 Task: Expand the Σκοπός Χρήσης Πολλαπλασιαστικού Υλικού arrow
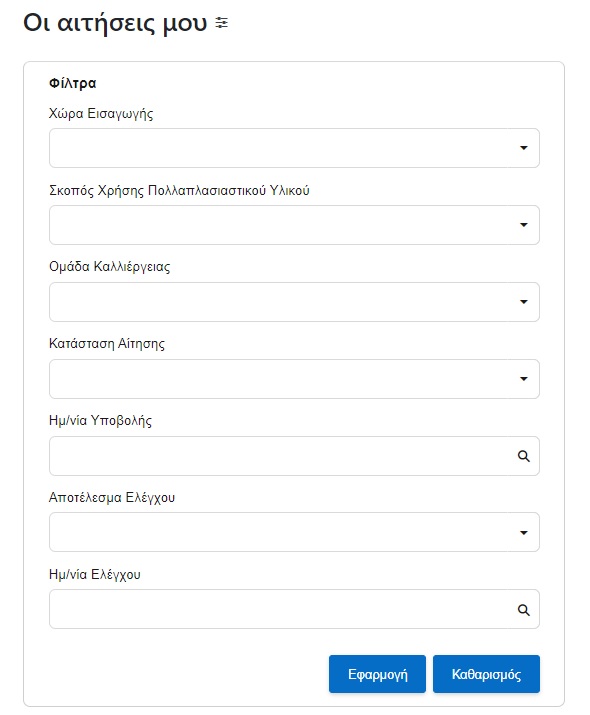[x=523, y=225]
